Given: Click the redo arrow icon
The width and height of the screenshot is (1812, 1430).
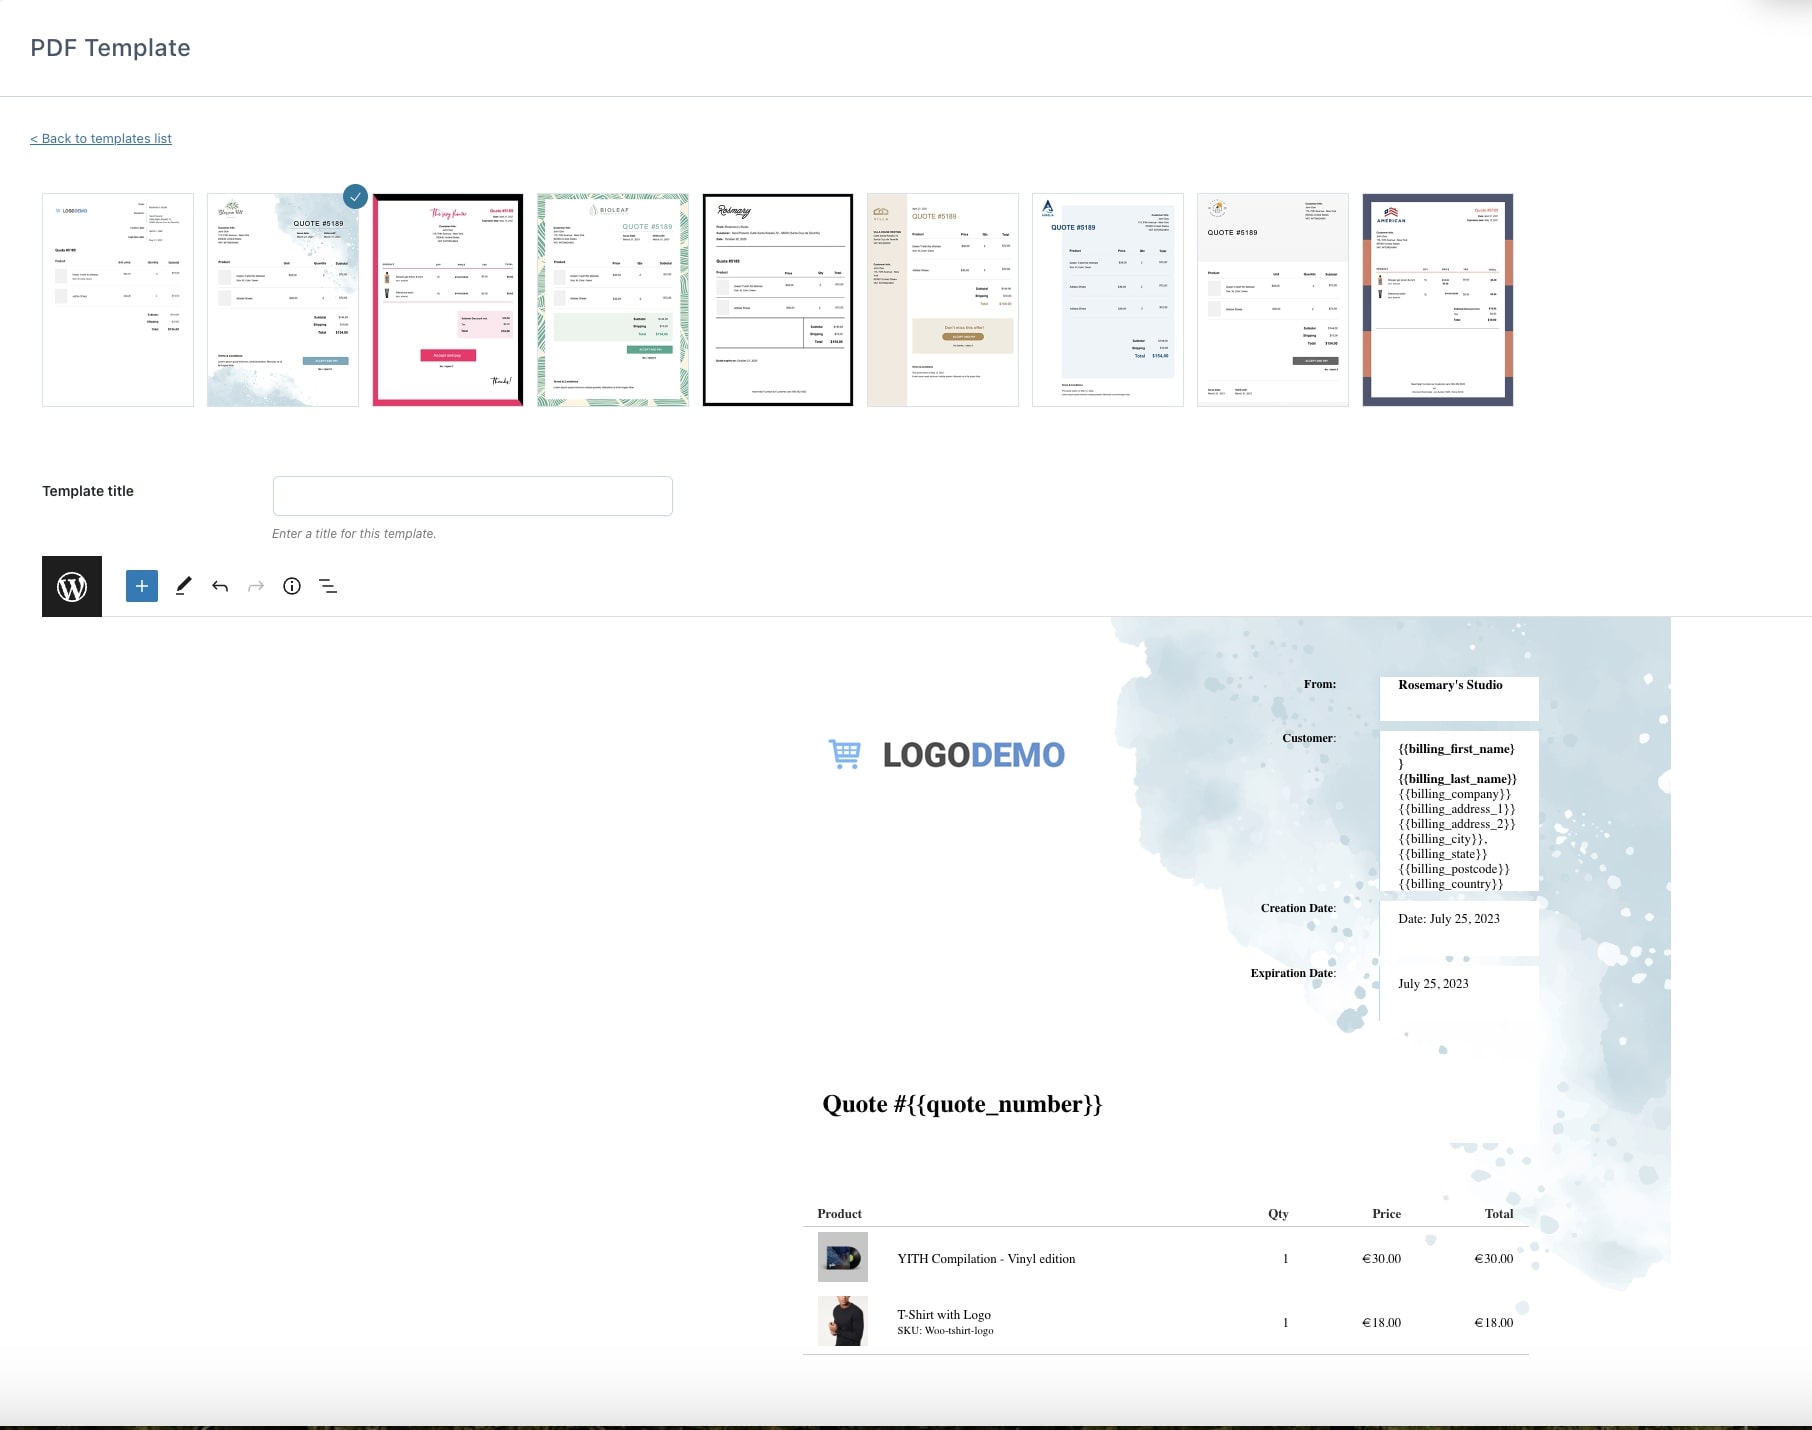Looking at the screenshot, I should coord(256,586).
